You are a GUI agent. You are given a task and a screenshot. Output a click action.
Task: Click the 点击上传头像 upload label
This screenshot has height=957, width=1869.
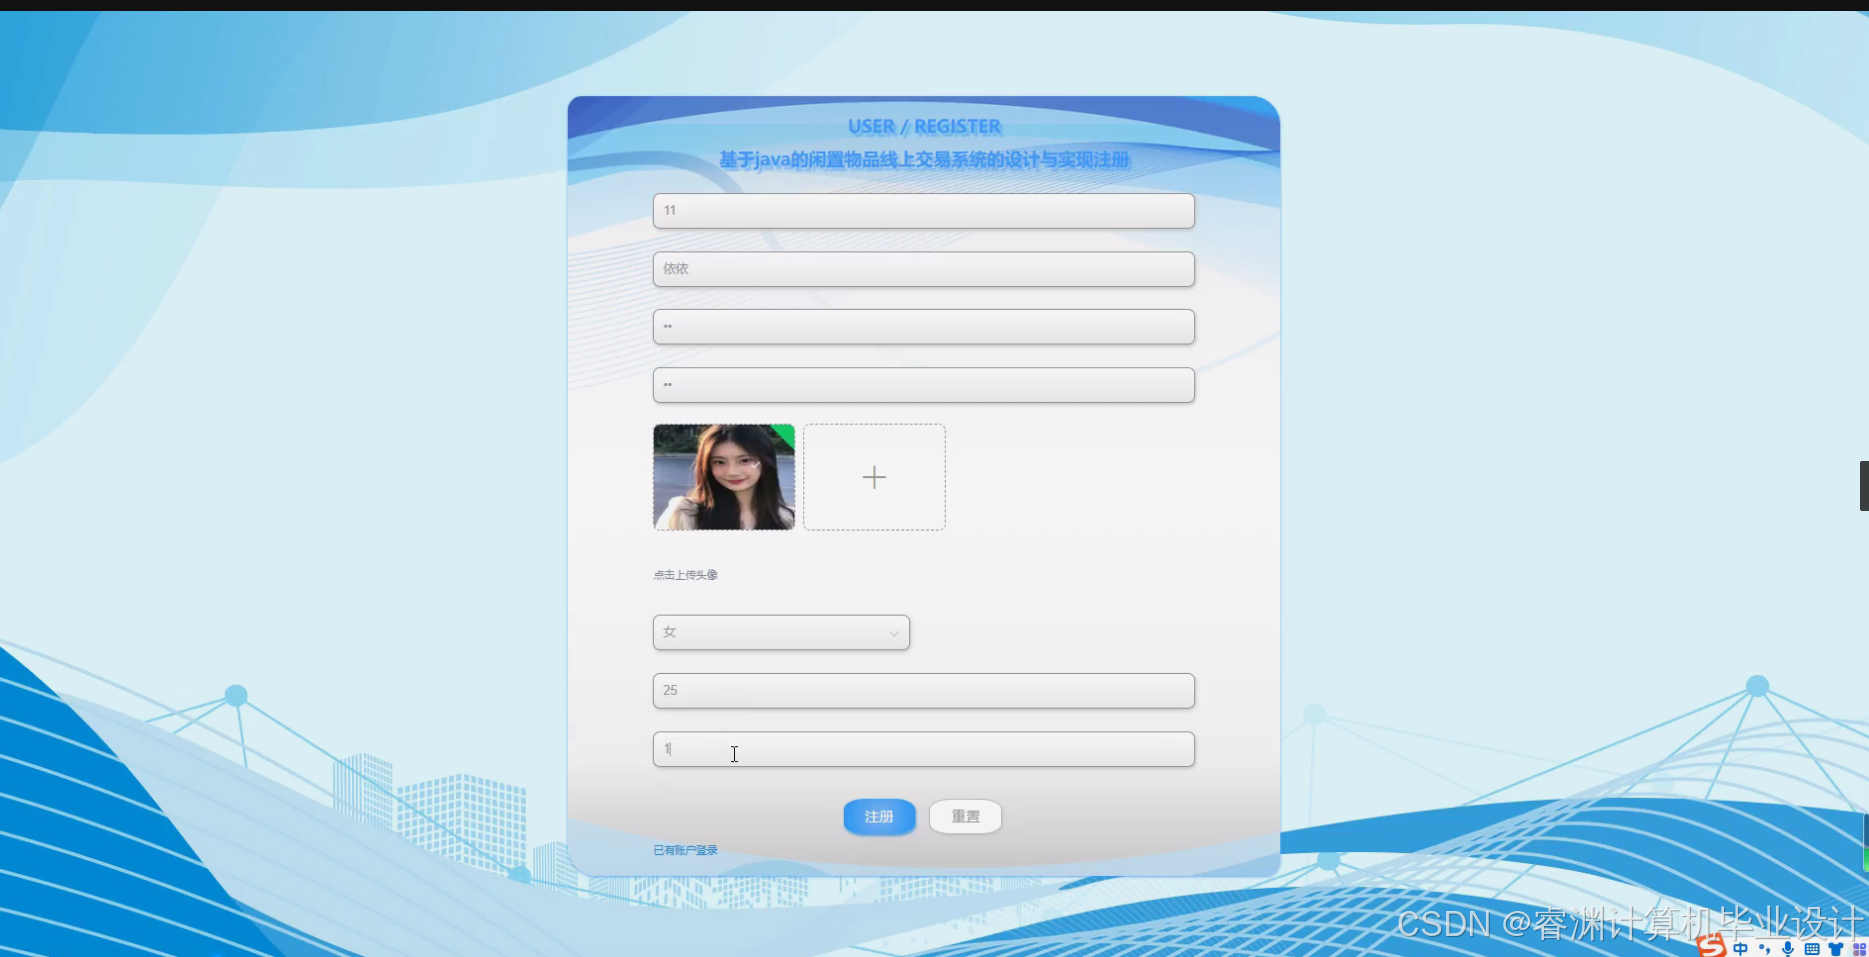pyautogui.click(x=684, y=575)
